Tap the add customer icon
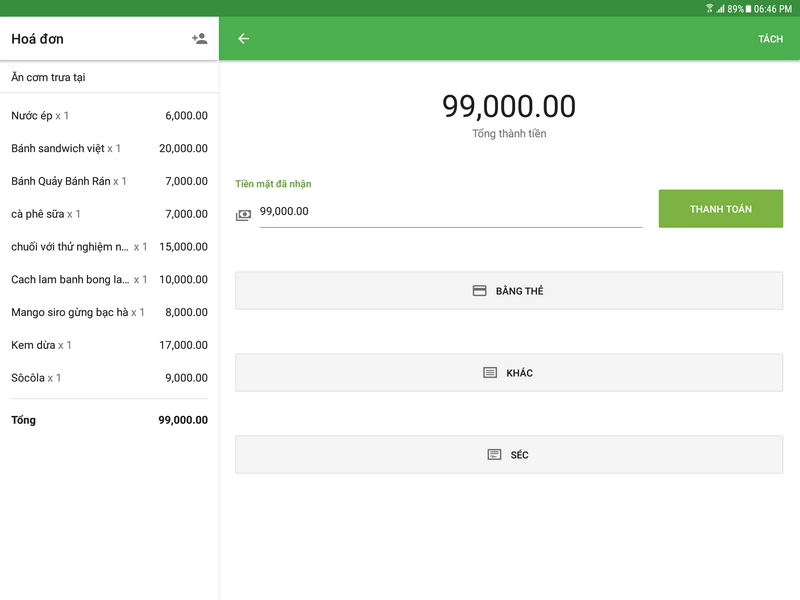The image size is (800, 600). (x=199, y=39)
